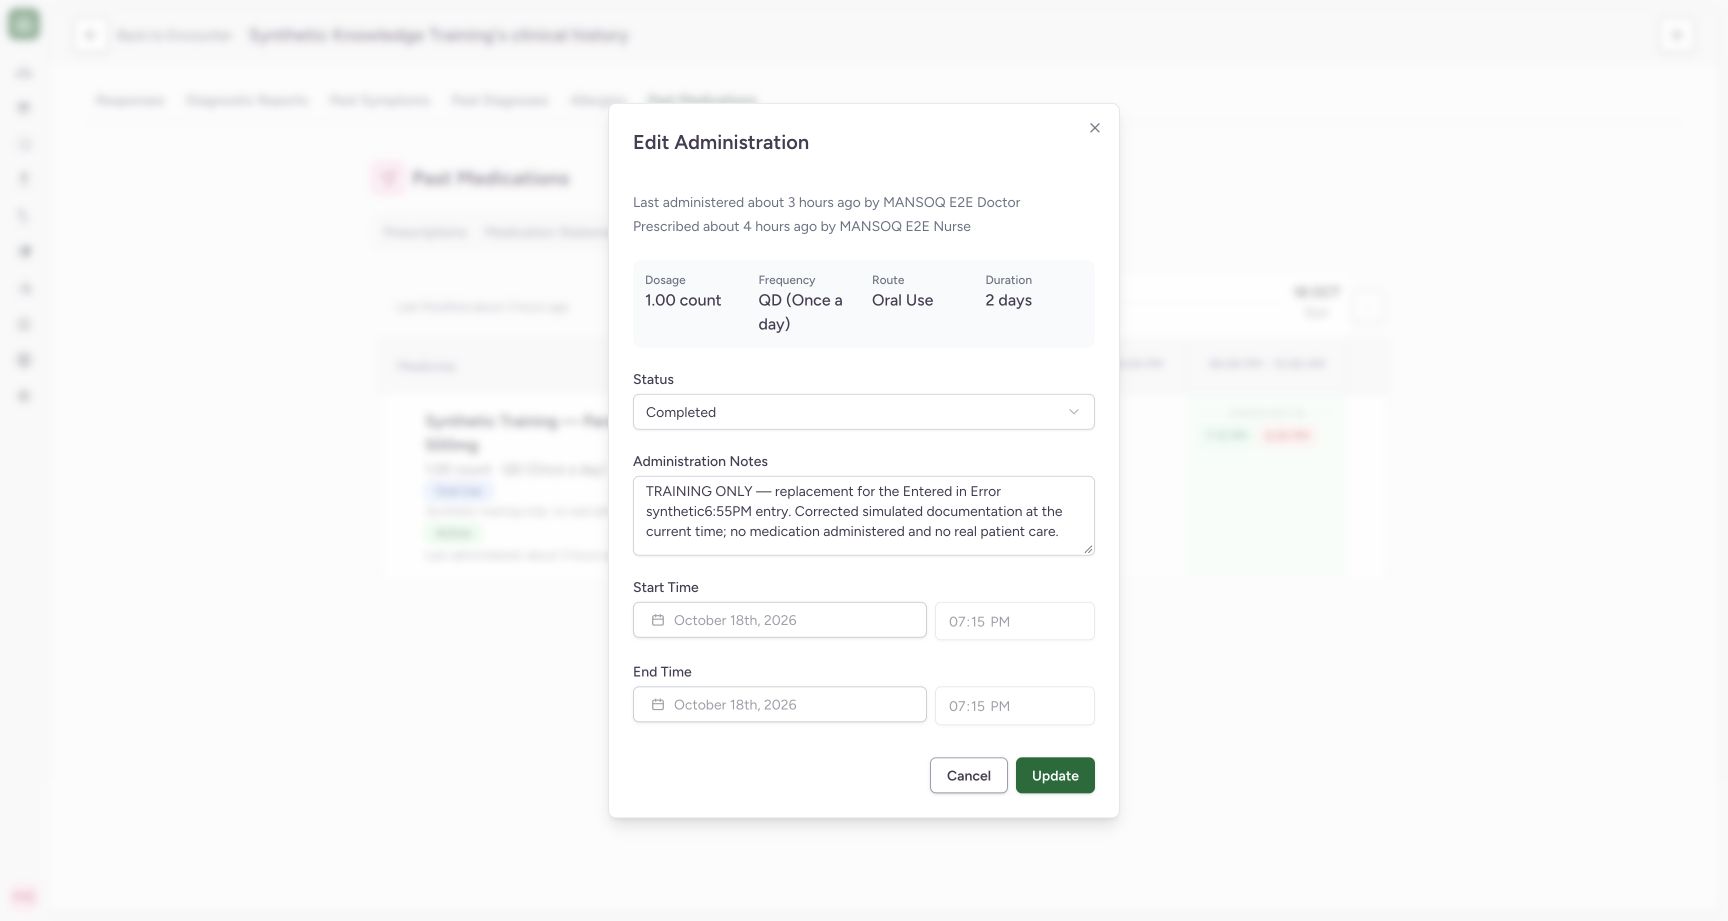Set the Start Time 07:15 PM field
This screenshot has height=921, width=1728.
pyautogui.click(x=1015, y=621)
